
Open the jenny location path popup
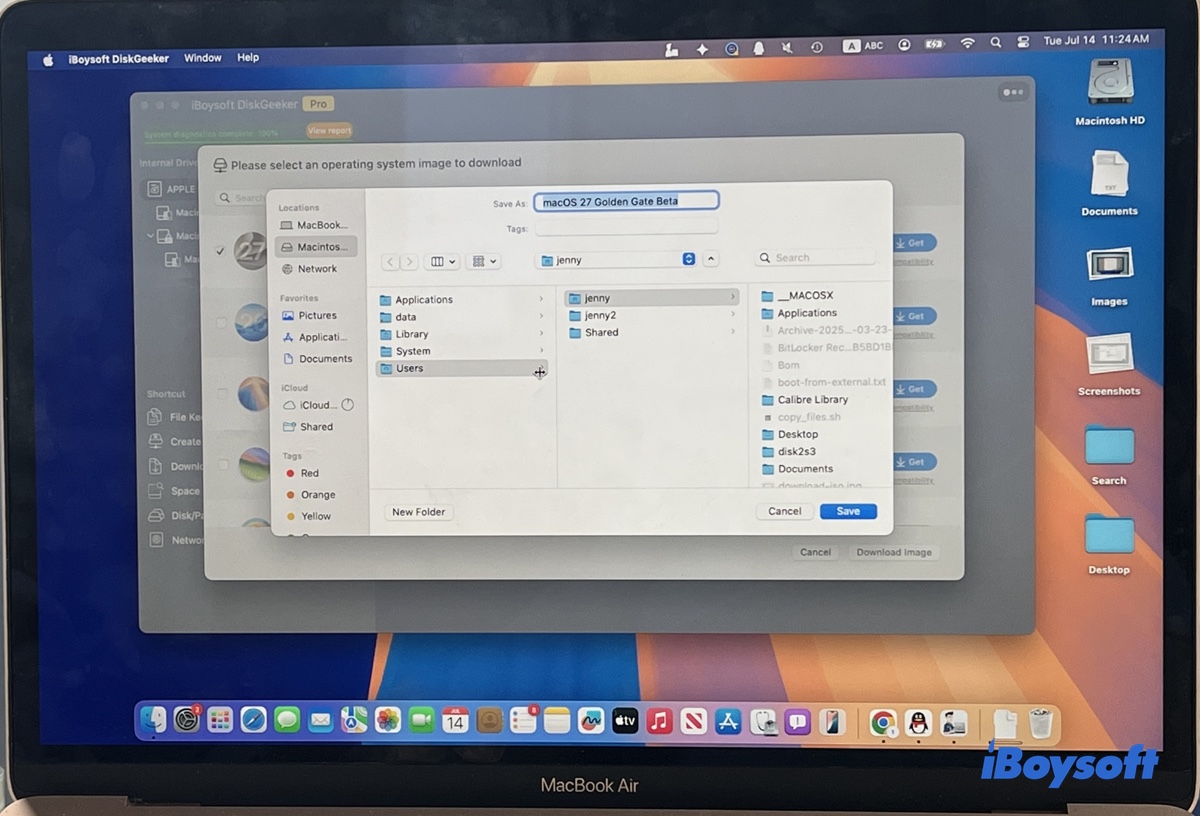[615, 259]
